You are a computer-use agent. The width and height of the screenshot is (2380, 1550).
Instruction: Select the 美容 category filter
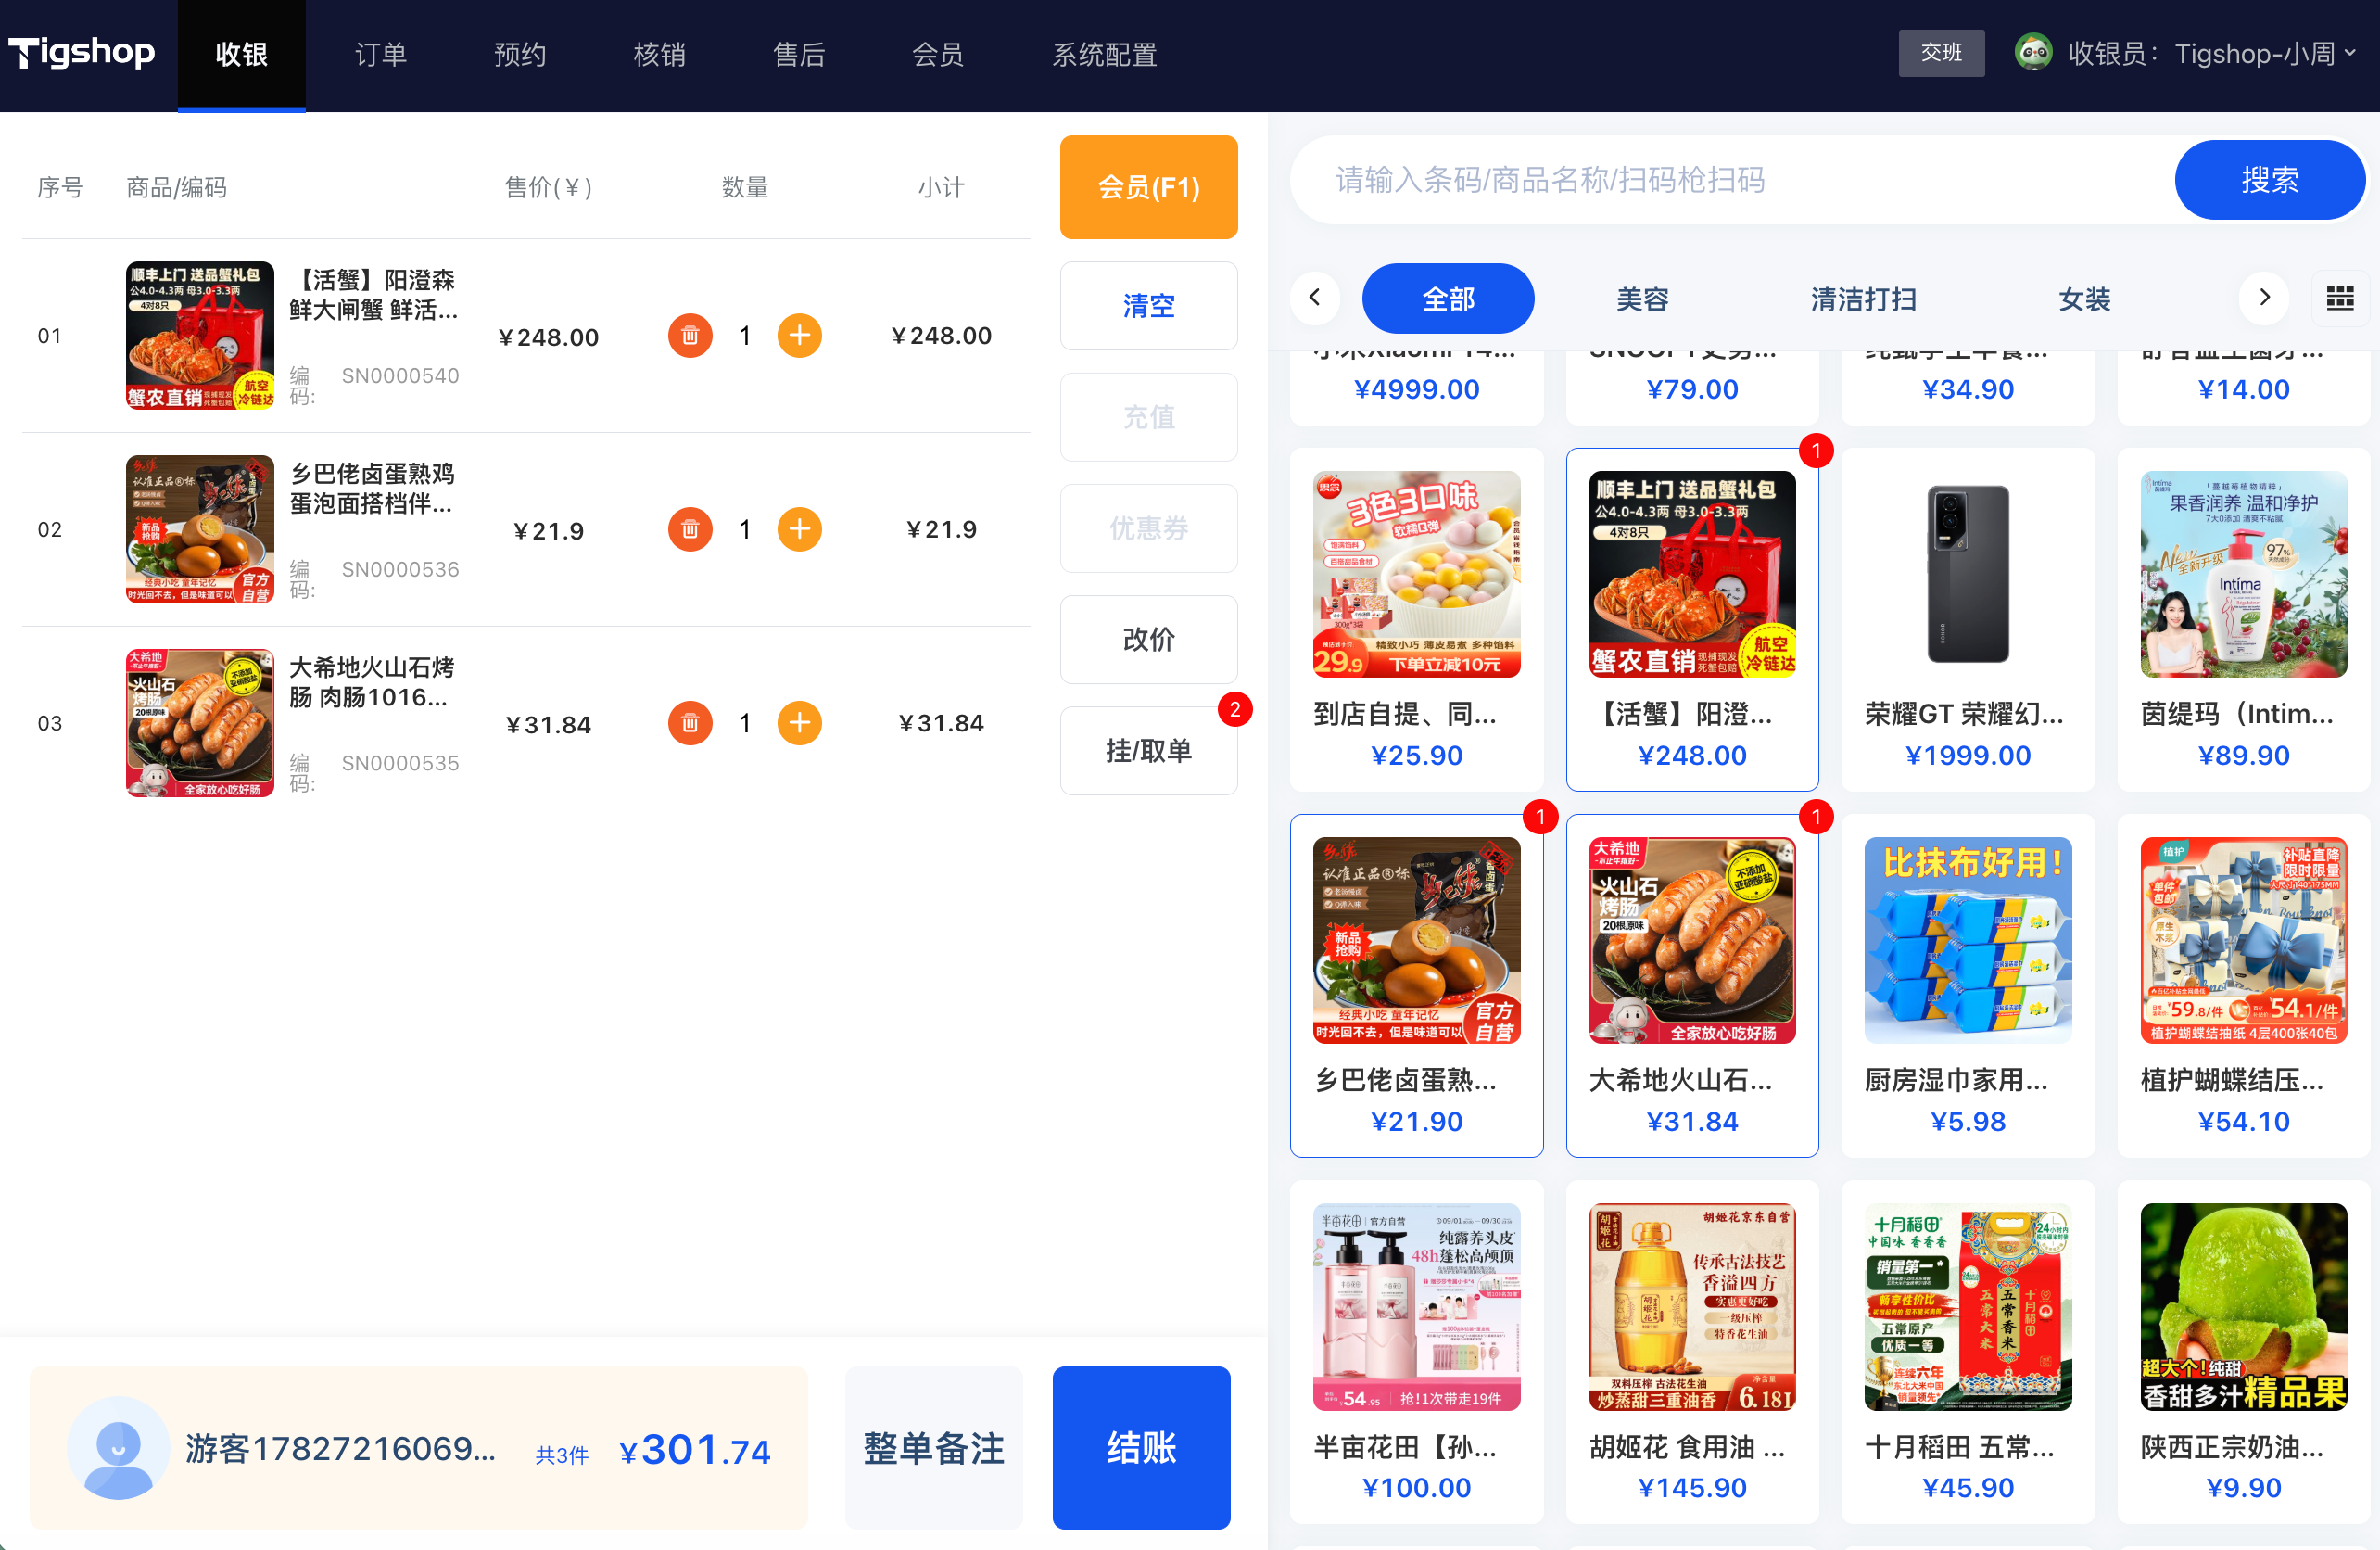click(1643, 299)
